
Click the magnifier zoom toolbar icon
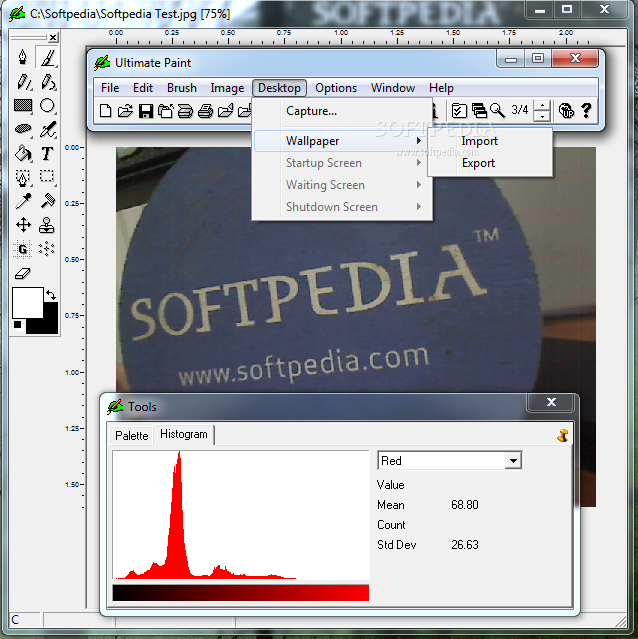coord(497,110)
